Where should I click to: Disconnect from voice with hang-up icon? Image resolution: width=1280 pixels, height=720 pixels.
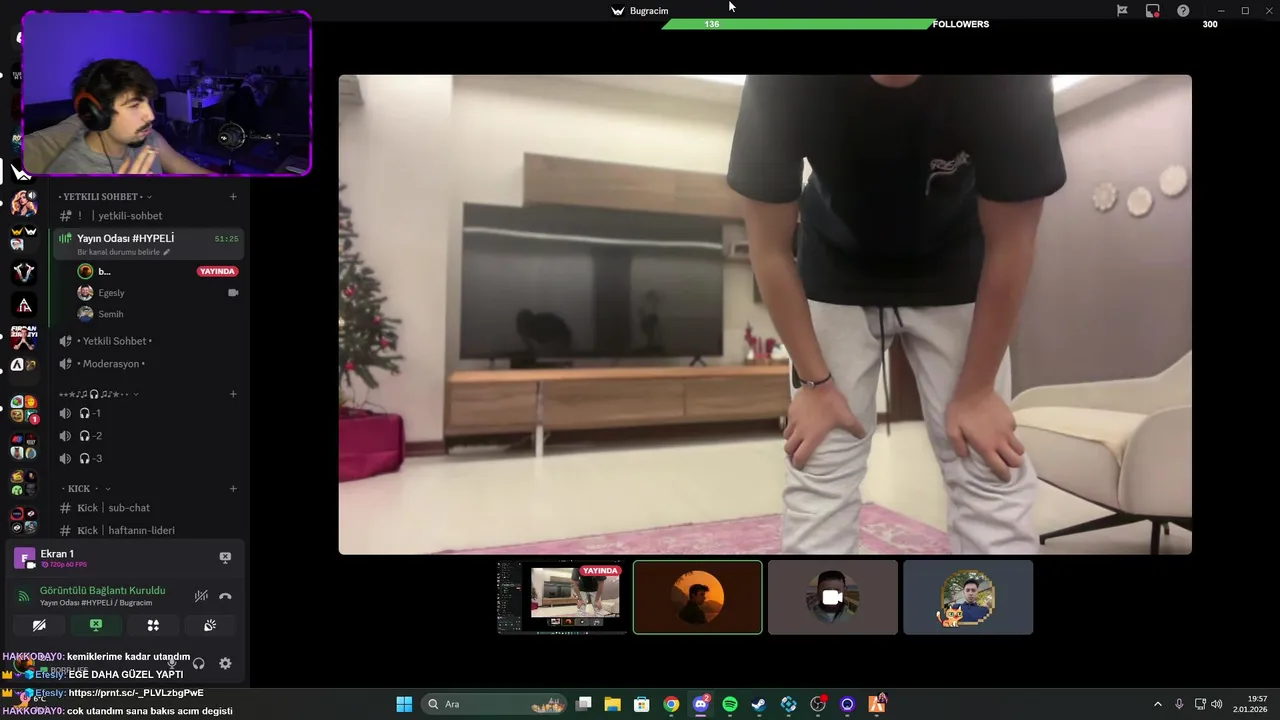[x=225, y=596]
